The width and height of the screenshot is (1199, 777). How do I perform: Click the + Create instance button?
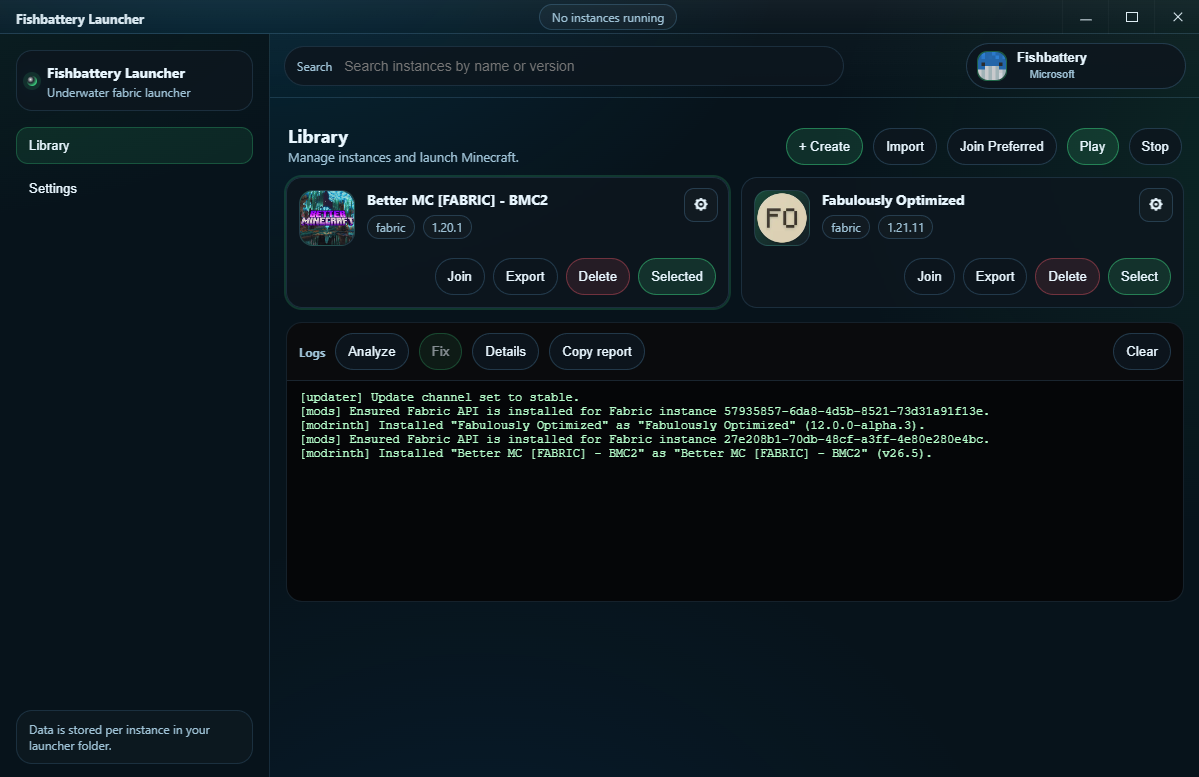pos(824,146)
